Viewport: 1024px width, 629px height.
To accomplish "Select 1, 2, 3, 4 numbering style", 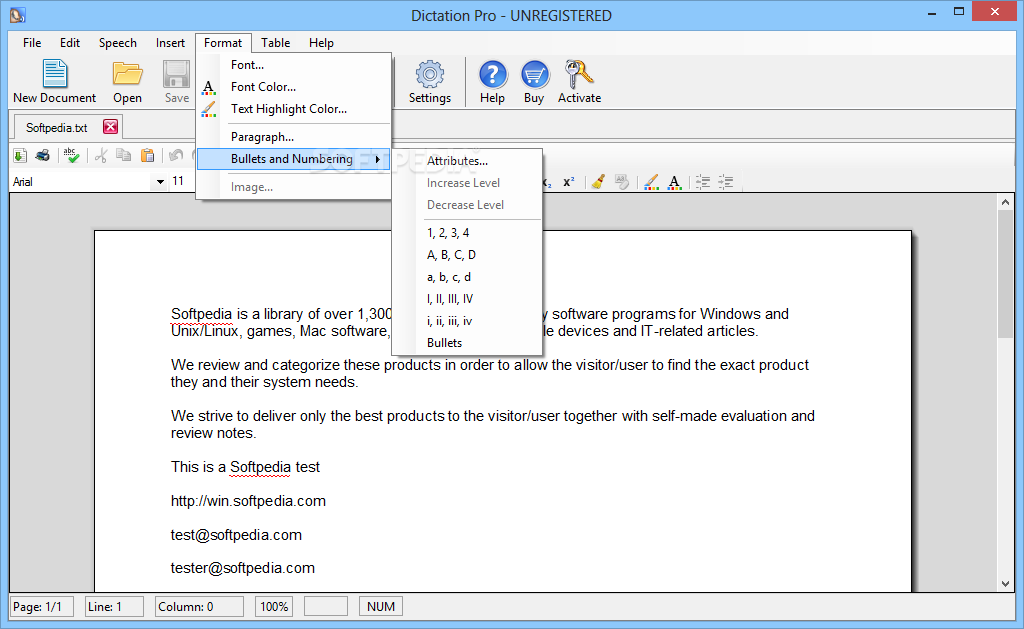I will click(x=467, y=233).
